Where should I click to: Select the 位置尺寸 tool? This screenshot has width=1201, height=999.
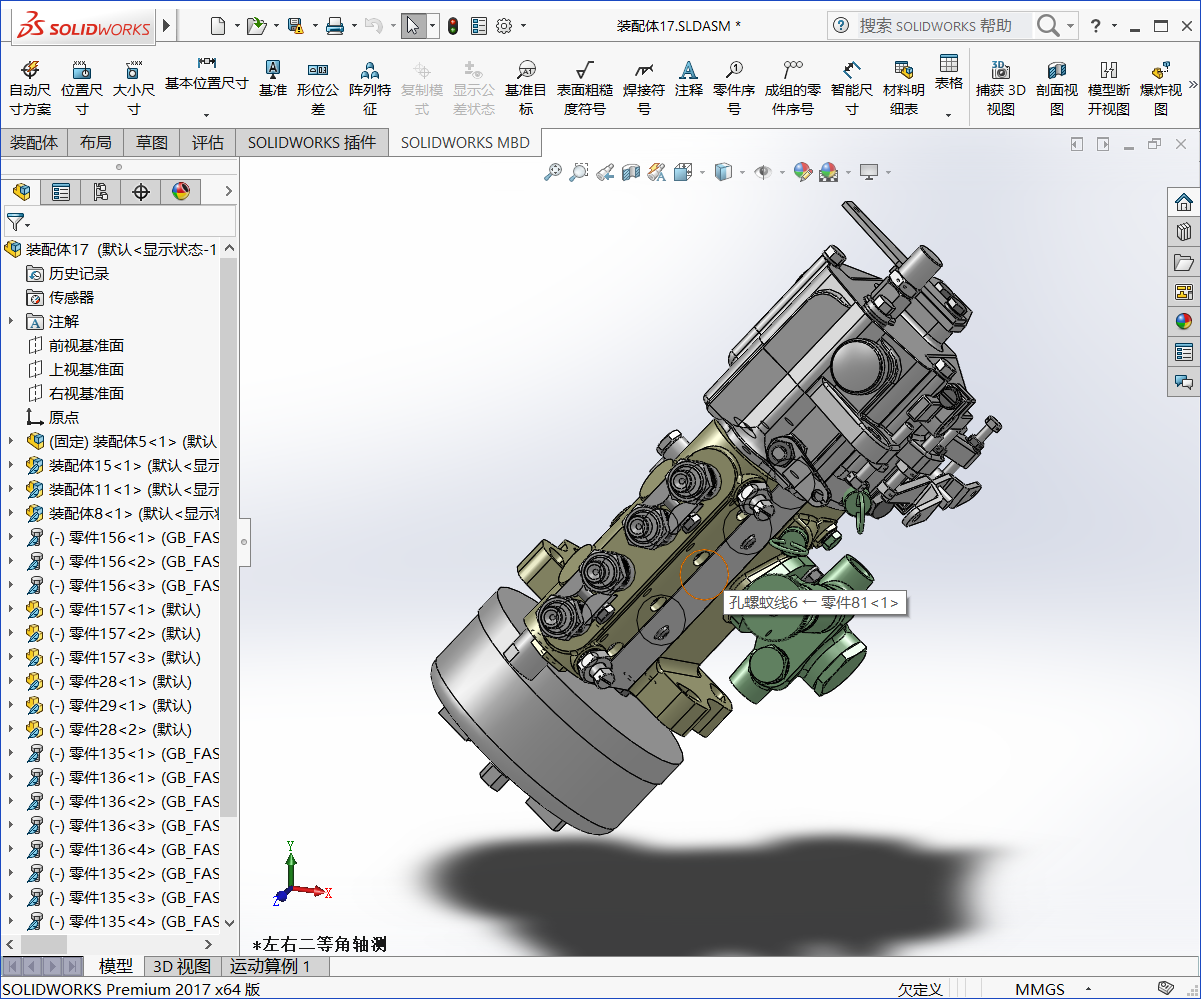[82, 87]
